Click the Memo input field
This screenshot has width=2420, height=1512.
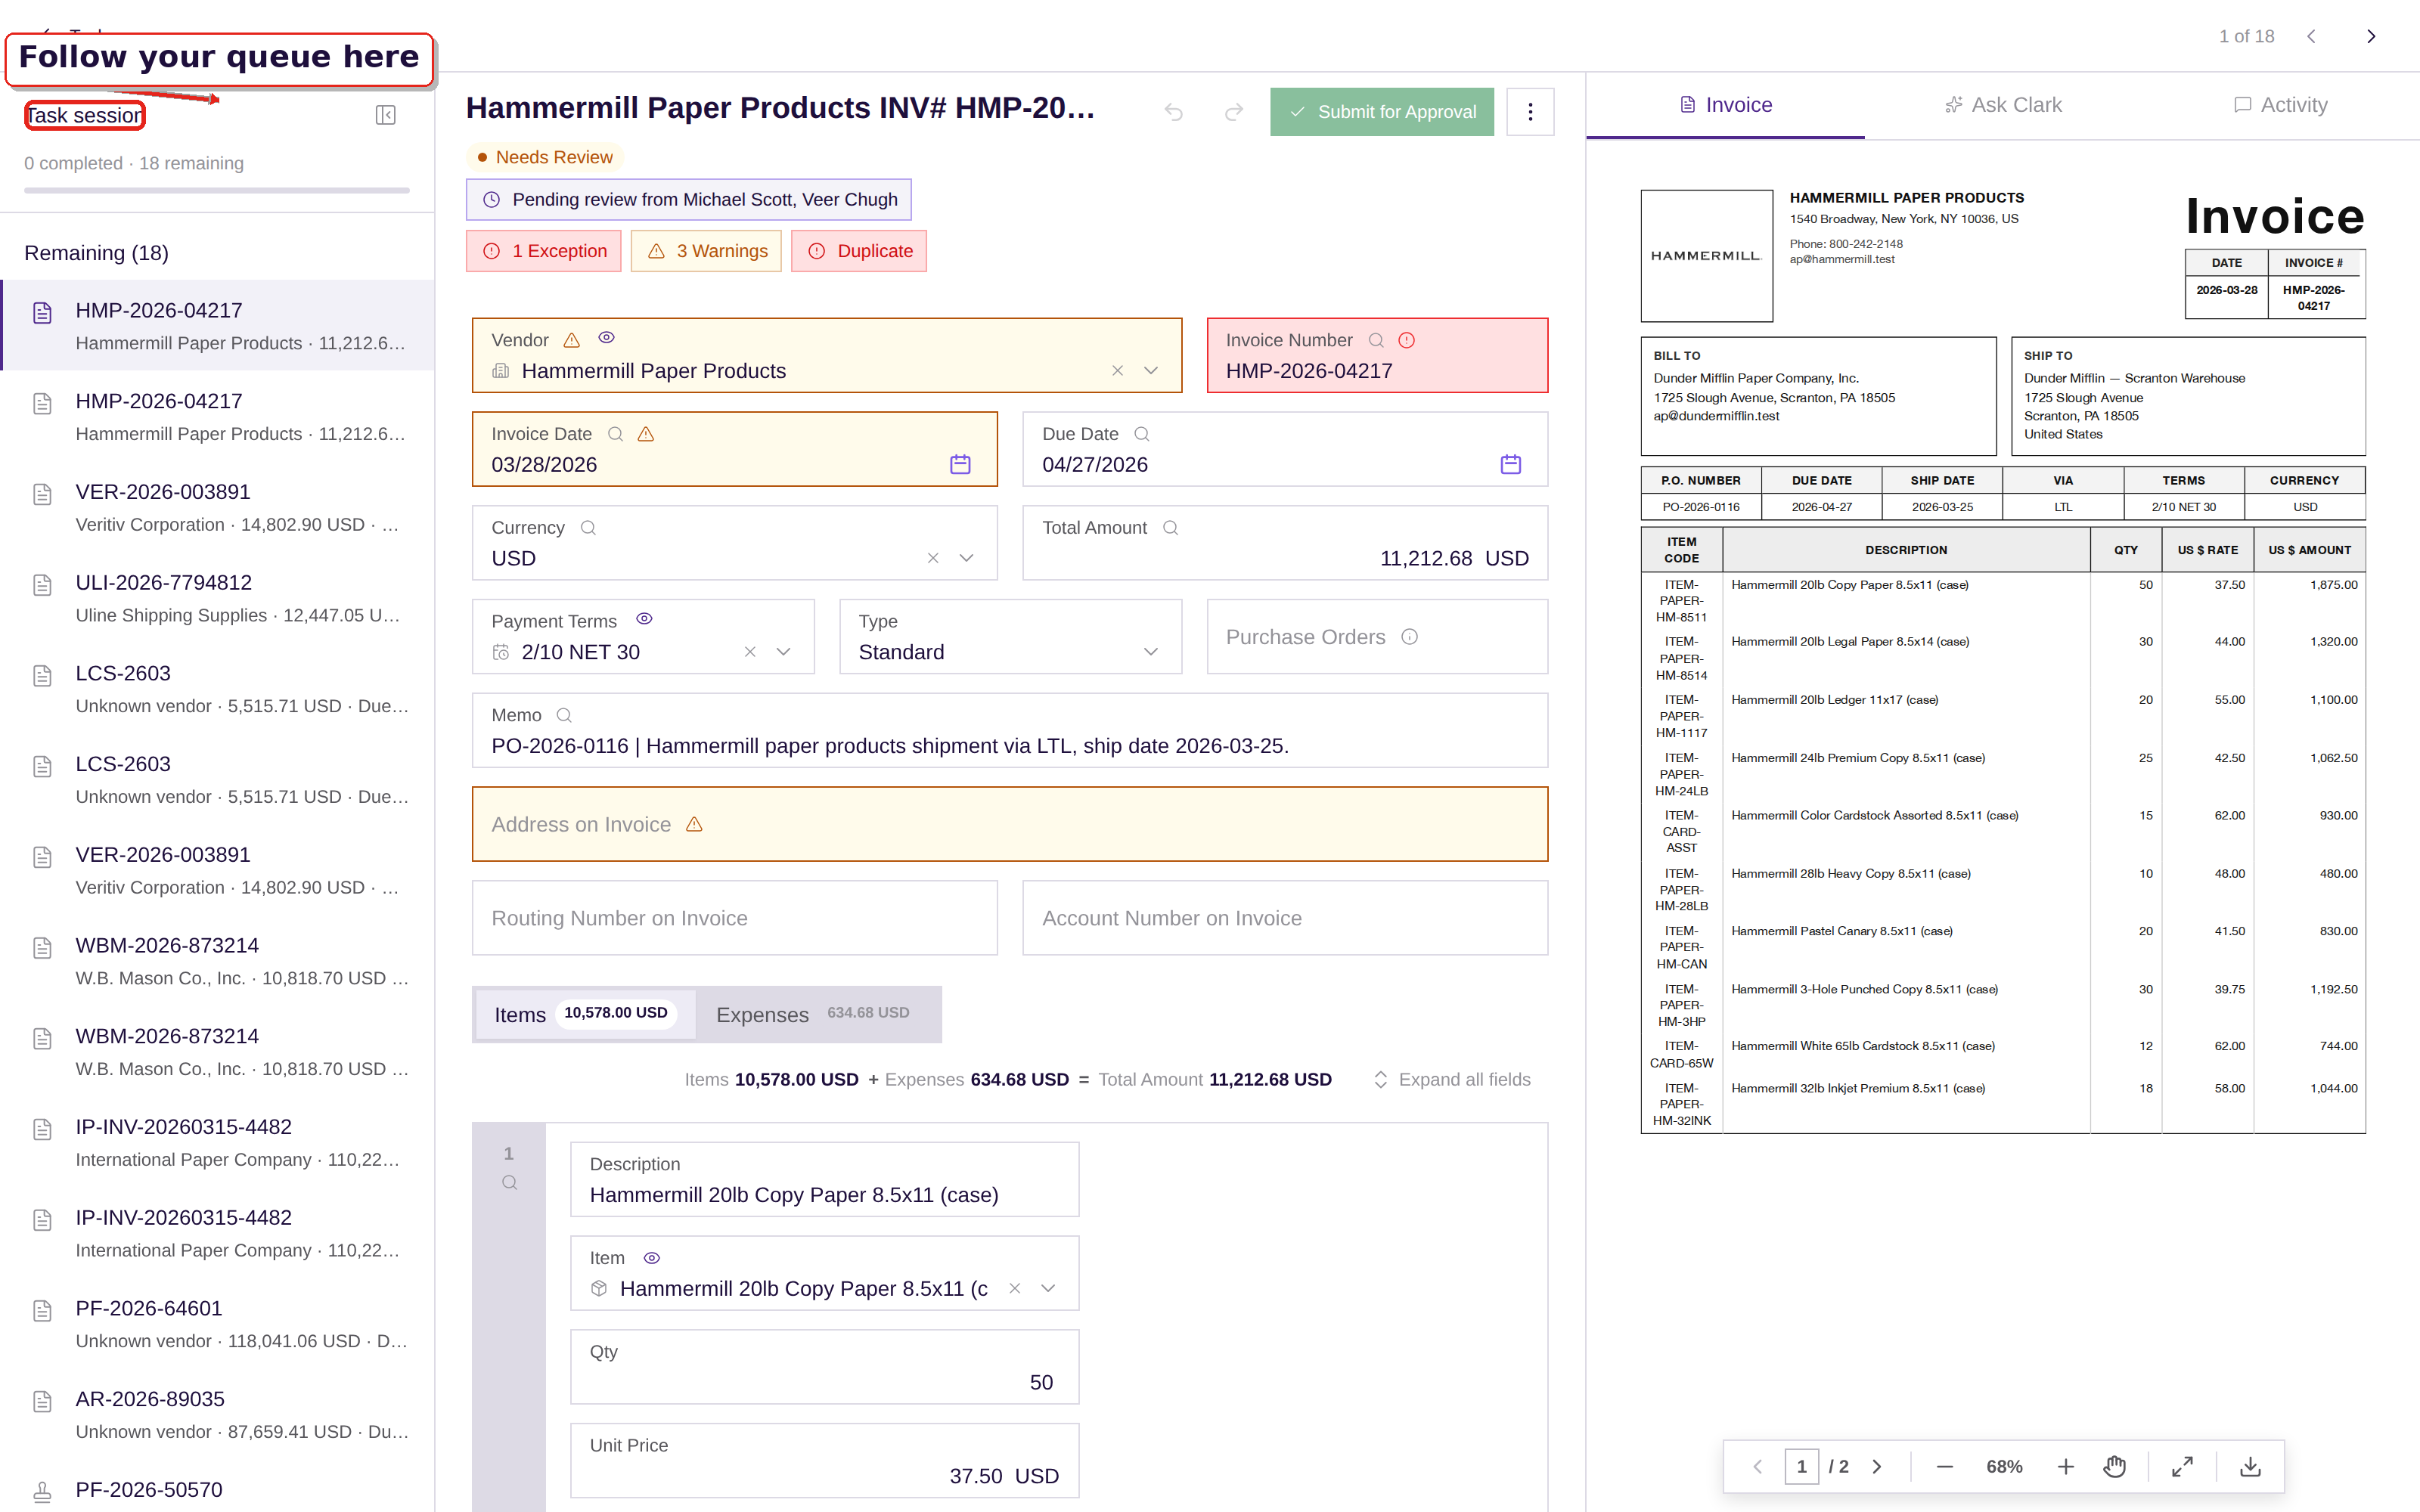[1010, 731]
